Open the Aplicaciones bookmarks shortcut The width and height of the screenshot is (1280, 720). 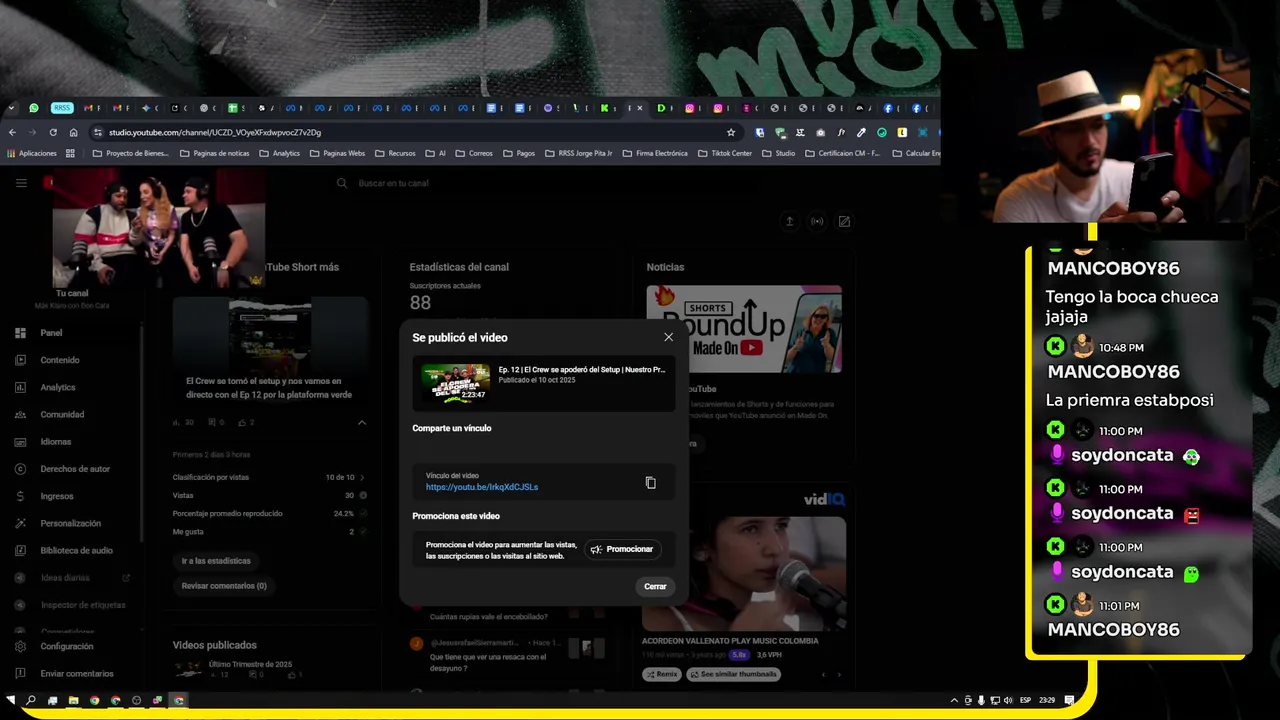pyautogui.click(x=32, y=153)
